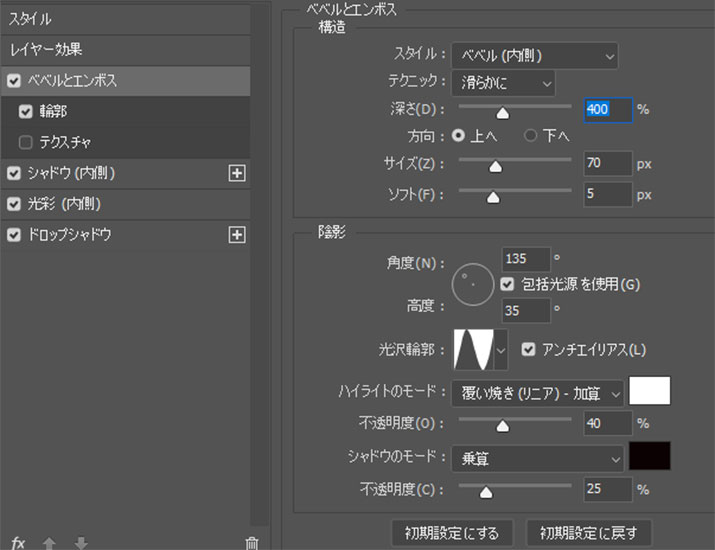Click the shadow 不透明度(C) slider handle
Screen dimensions: 715x550
[x=486, y=492]
